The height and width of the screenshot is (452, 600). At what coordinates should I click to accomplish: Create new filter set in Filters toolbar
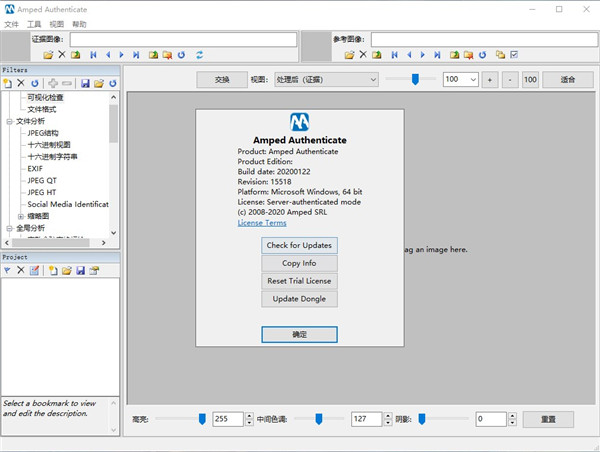8,83
